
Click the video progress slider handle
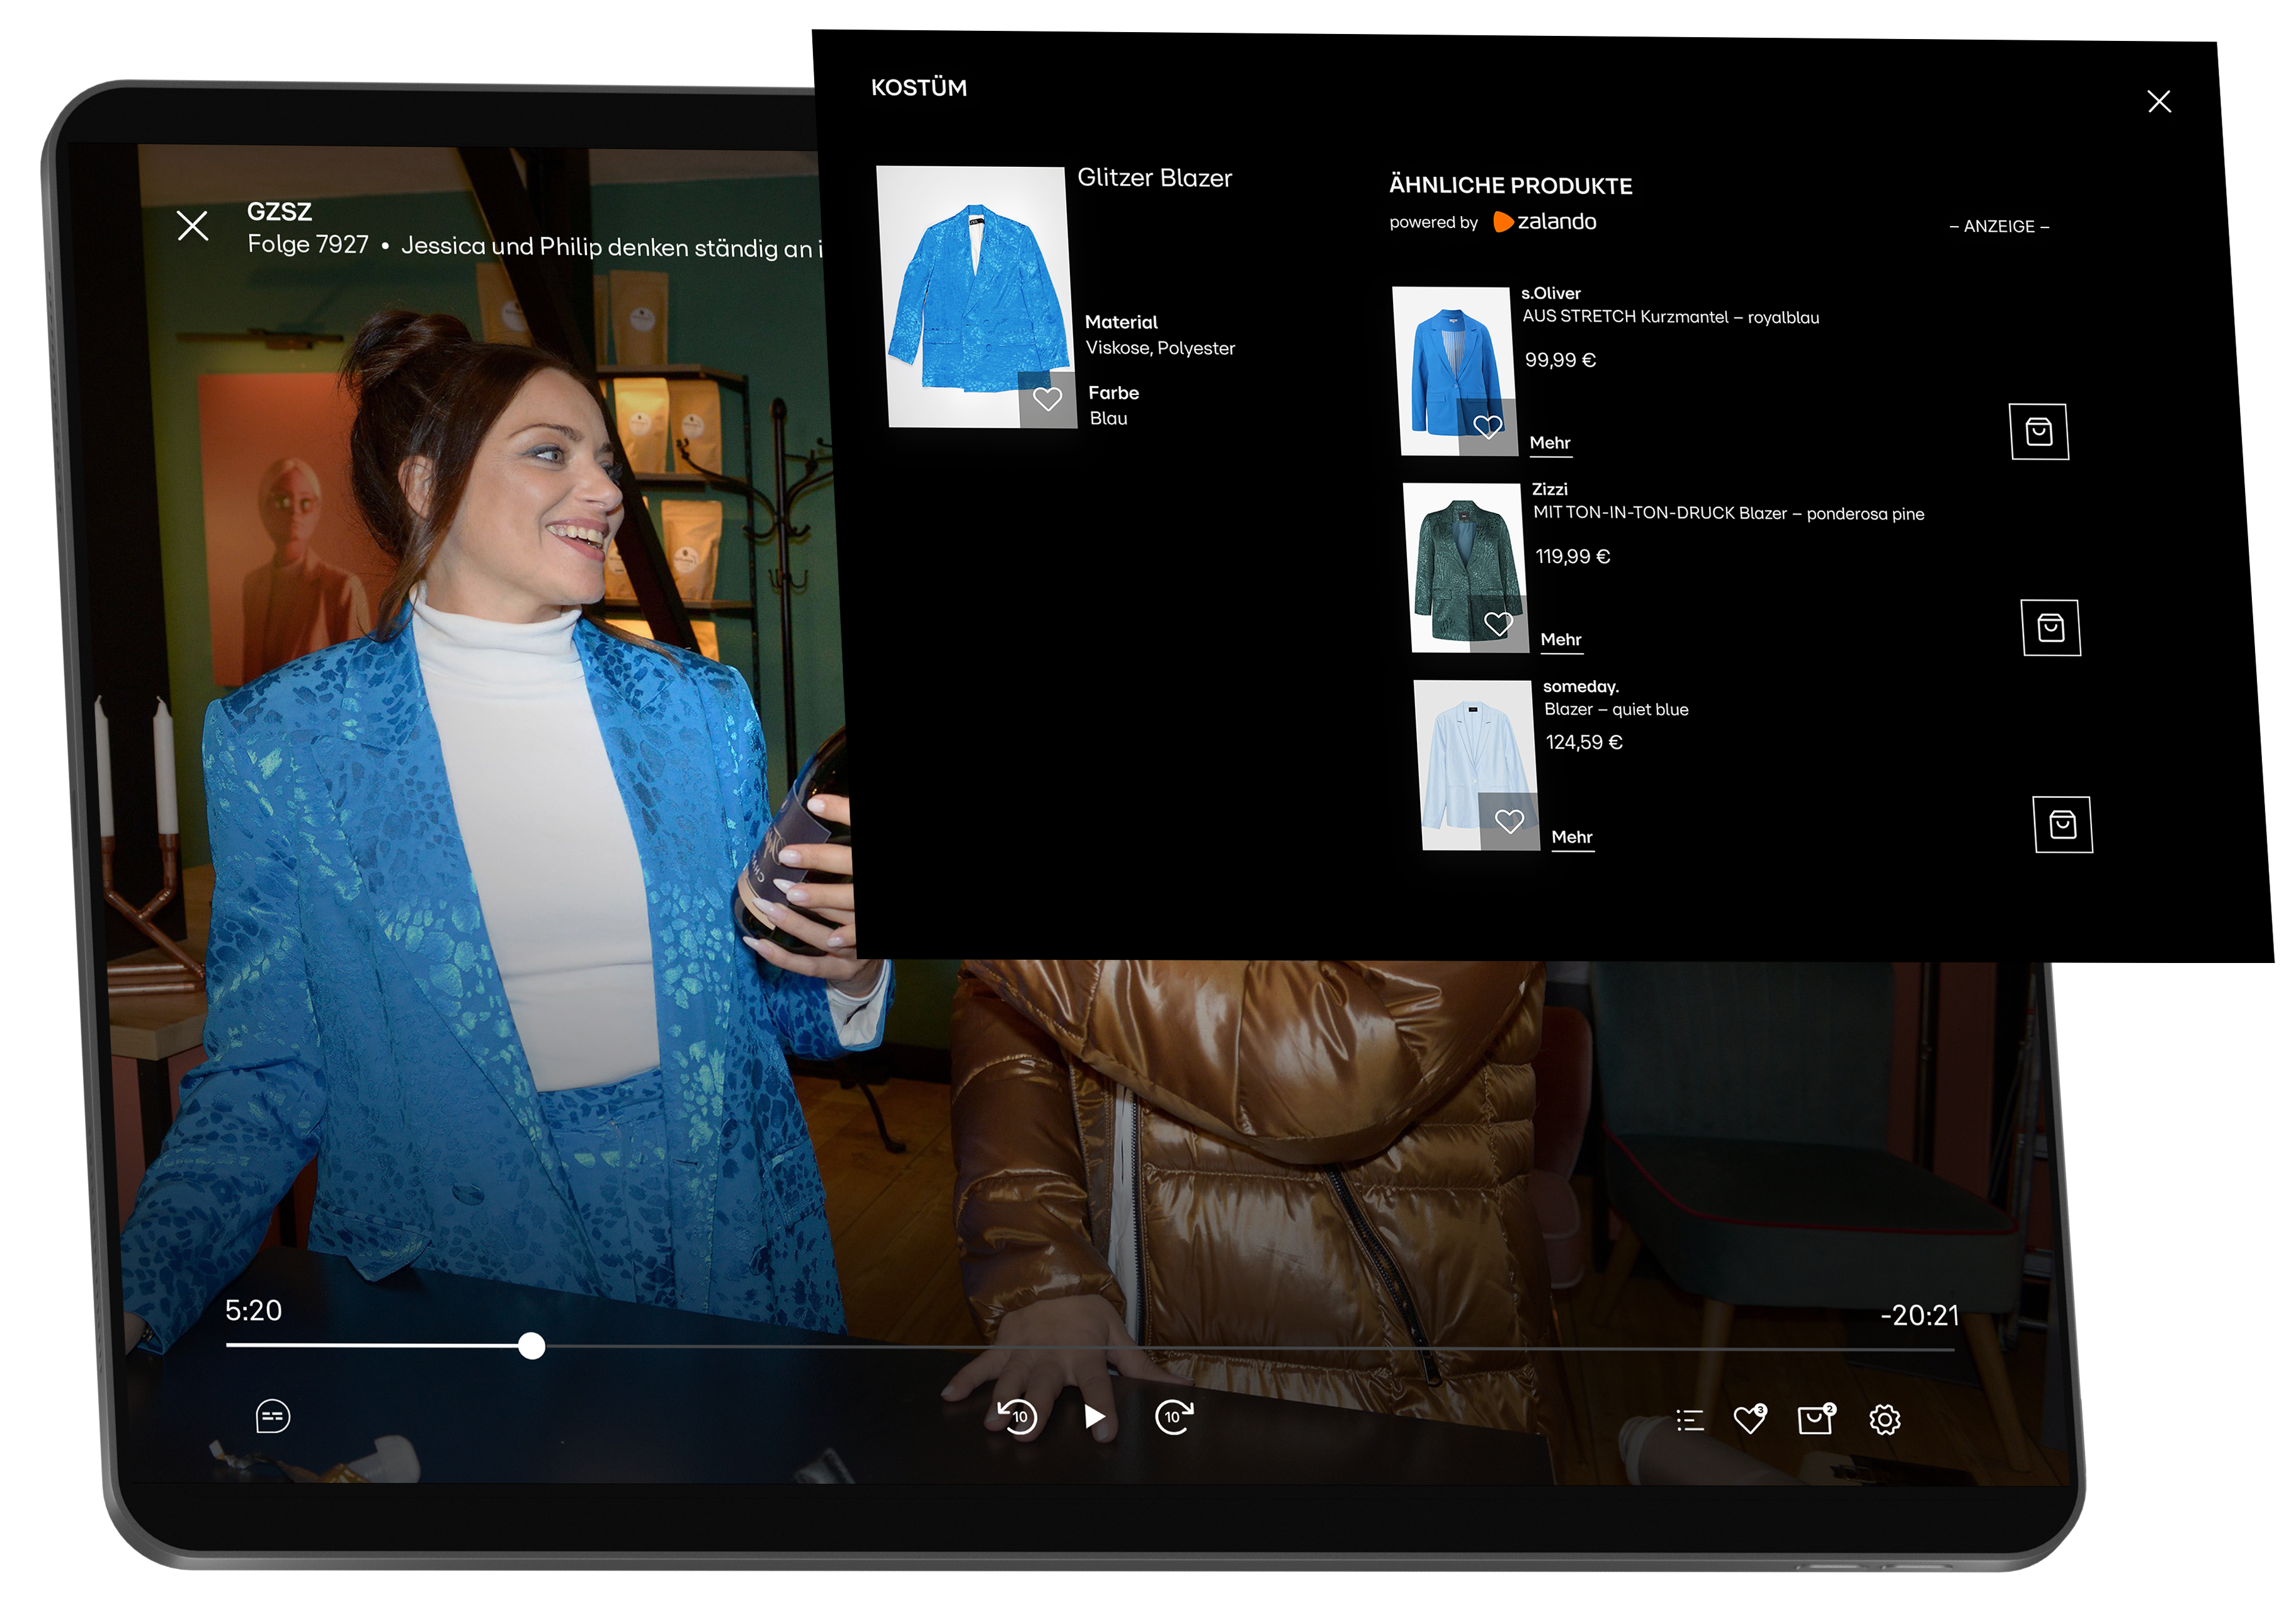click(x=532, y=1346)
